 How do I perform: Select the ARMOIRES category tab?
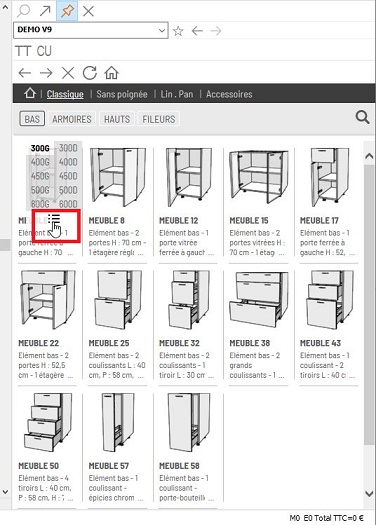coord(72,119)
